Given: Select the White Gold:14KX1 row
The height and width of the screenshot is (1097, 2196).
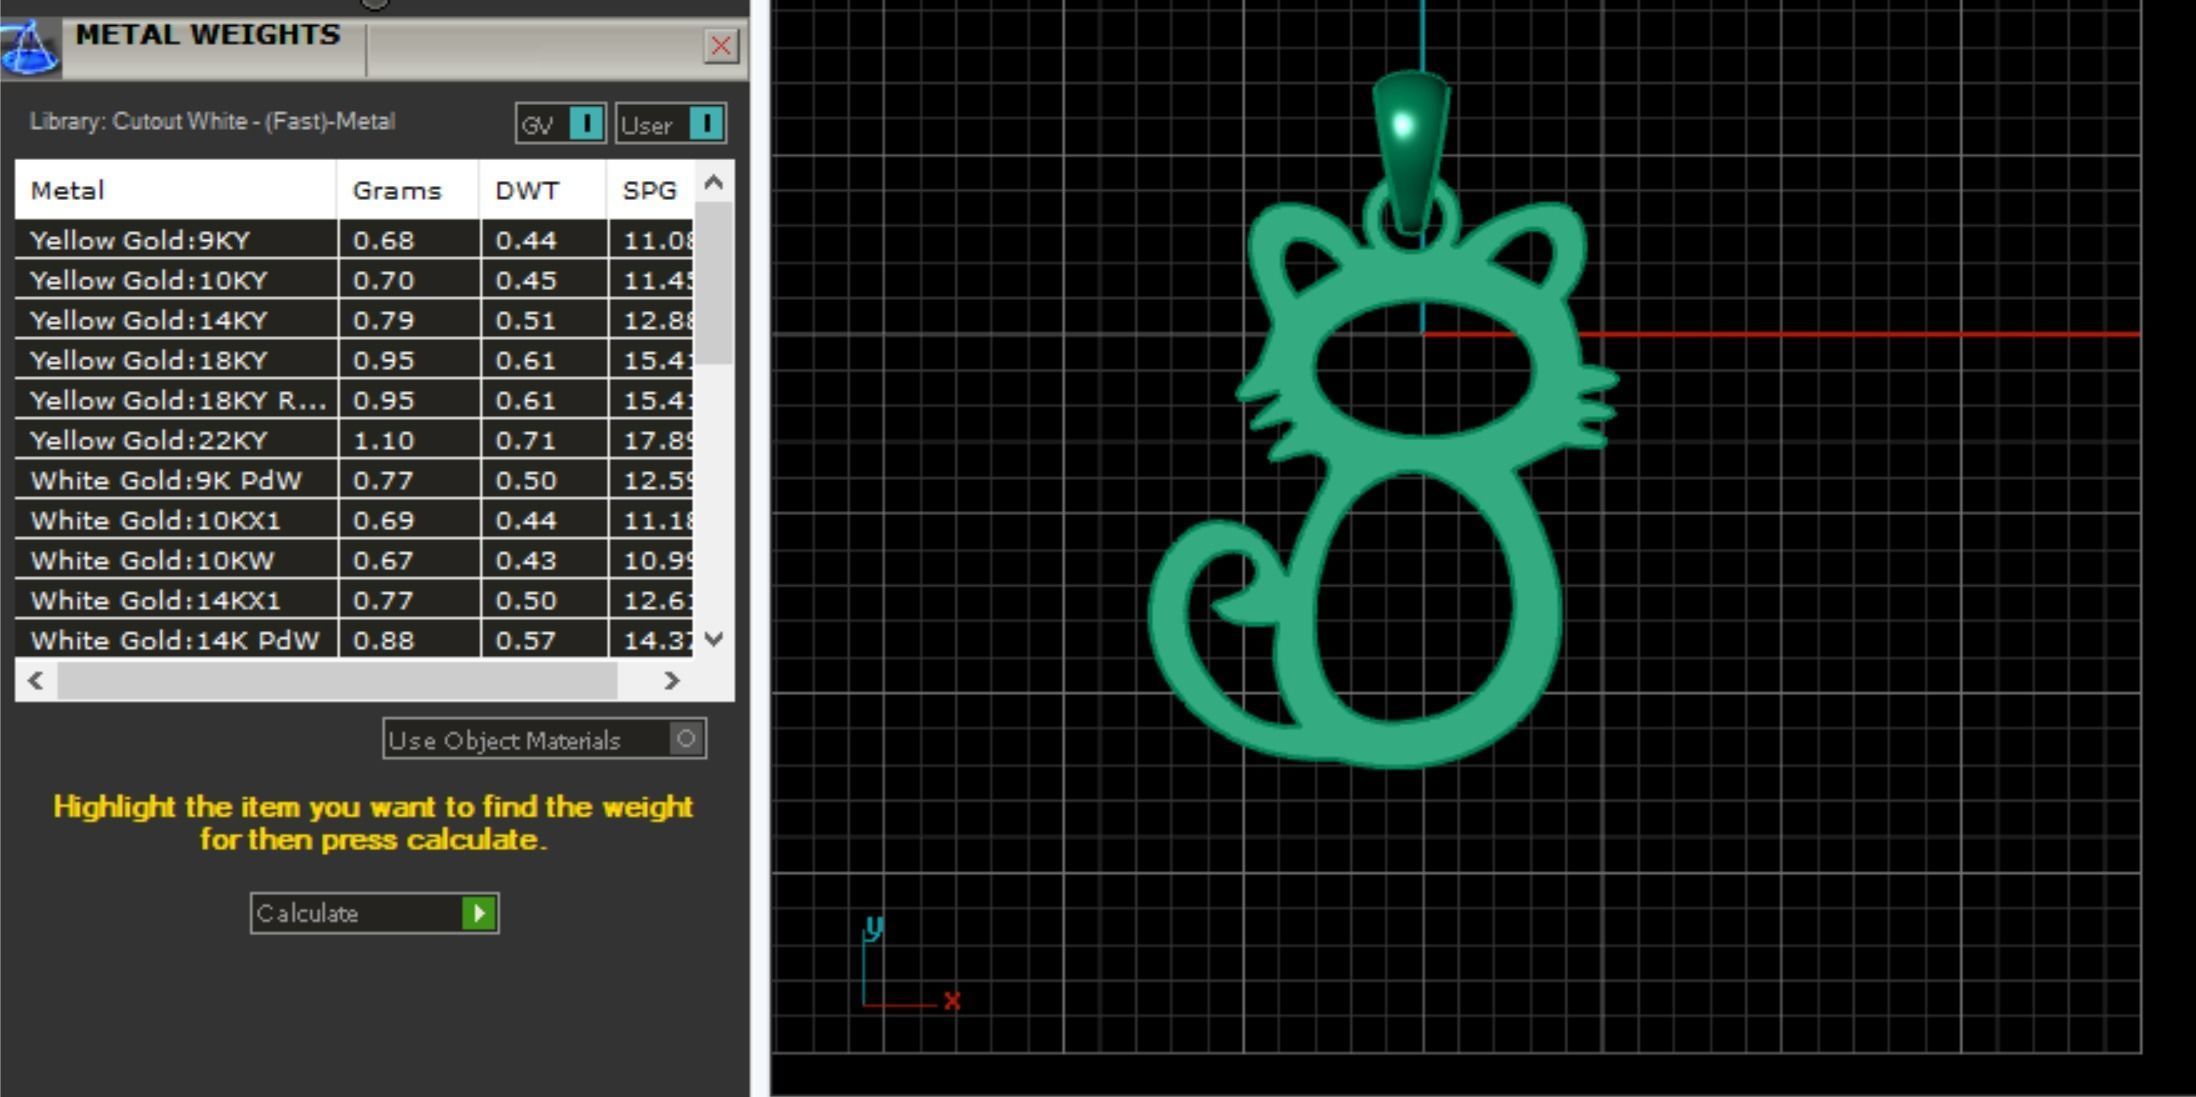Looking at the screenshot, I should pyautogui.click(x=354, y=600).
